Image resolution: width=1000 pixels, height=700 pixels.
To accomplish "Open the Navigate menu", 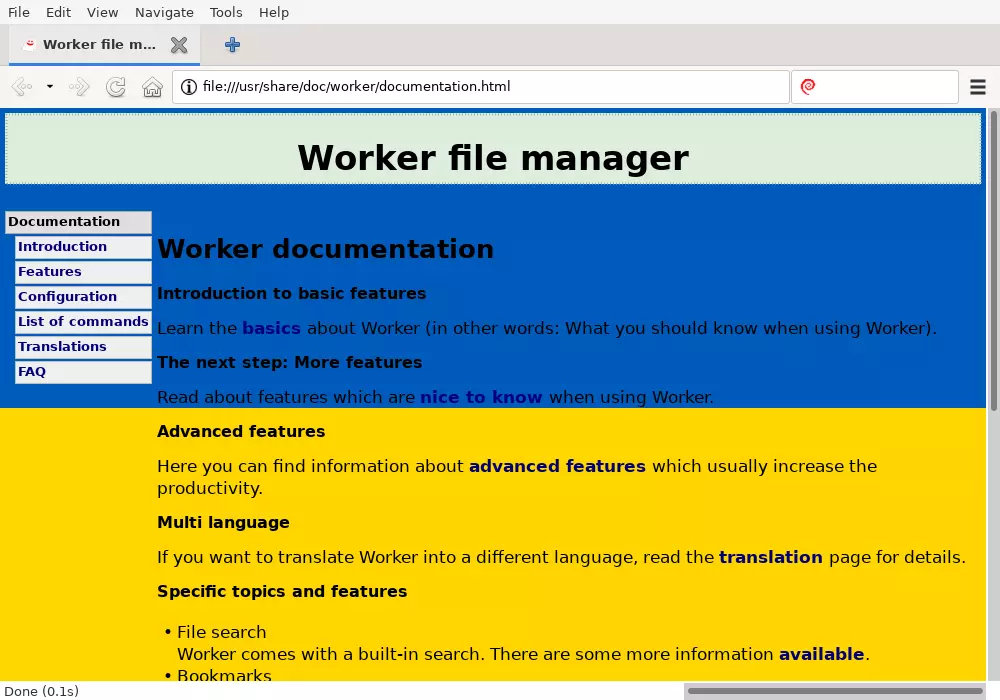I will tap(164, 12).
